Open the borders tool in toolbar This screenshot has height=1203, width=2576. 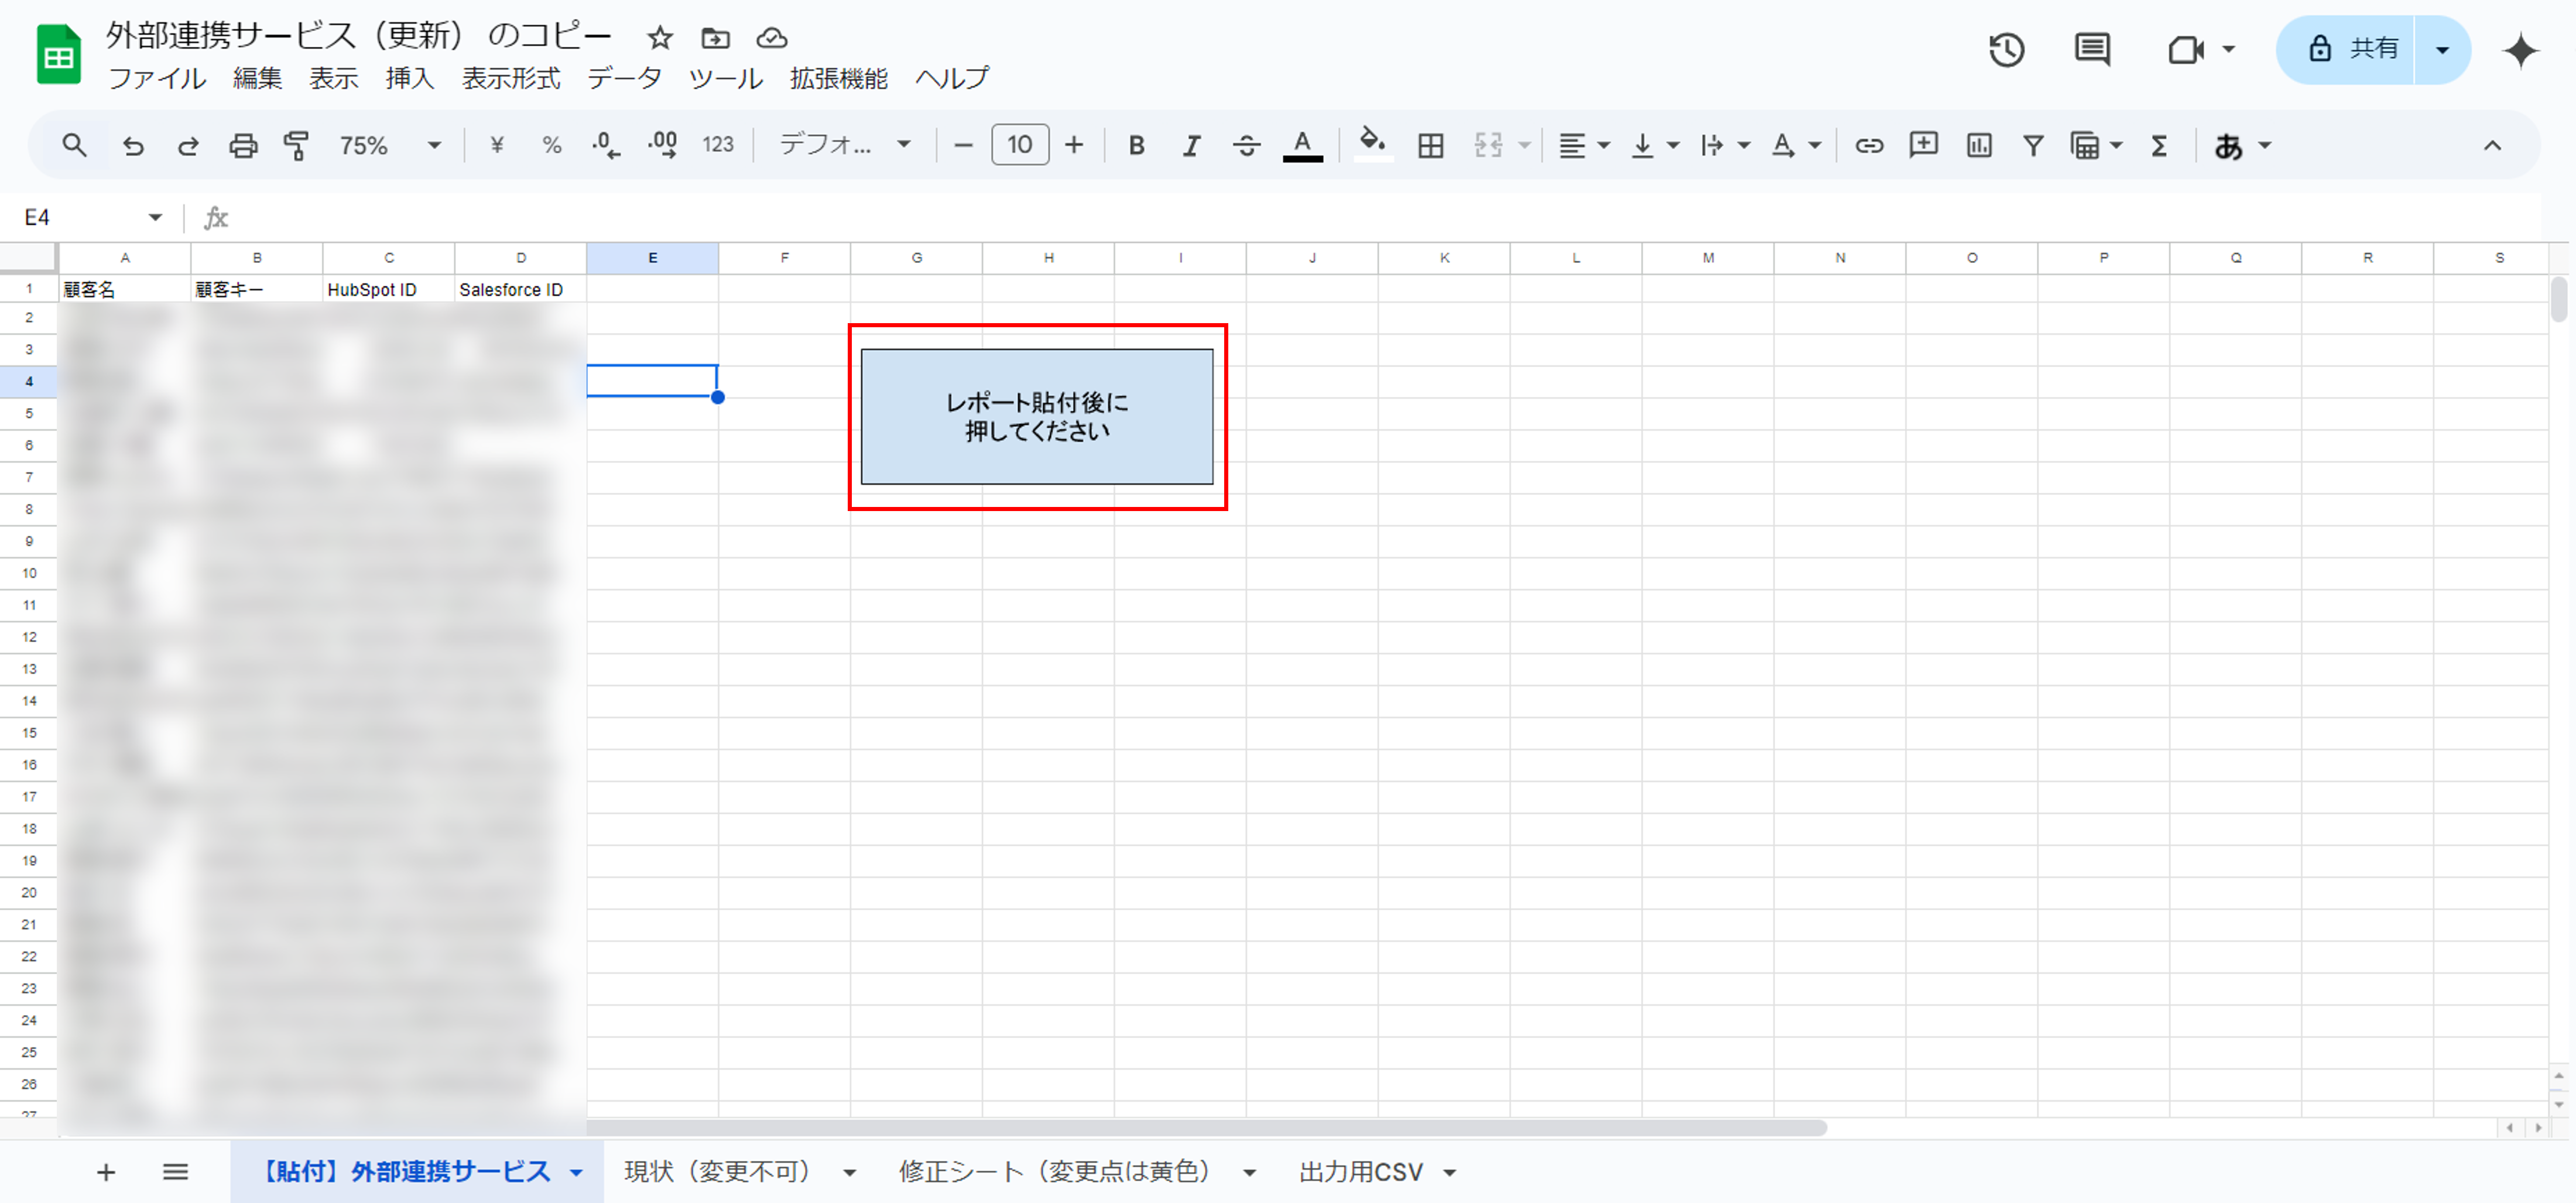[x=1430, y=145]
